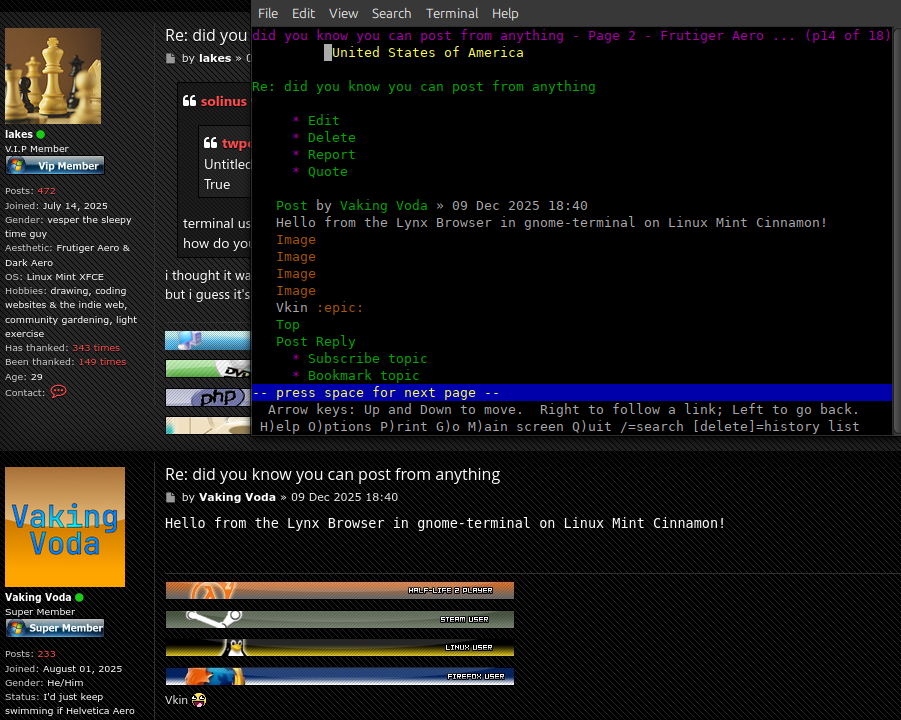Click lakes' post count 472 link

tap(46, 191)
